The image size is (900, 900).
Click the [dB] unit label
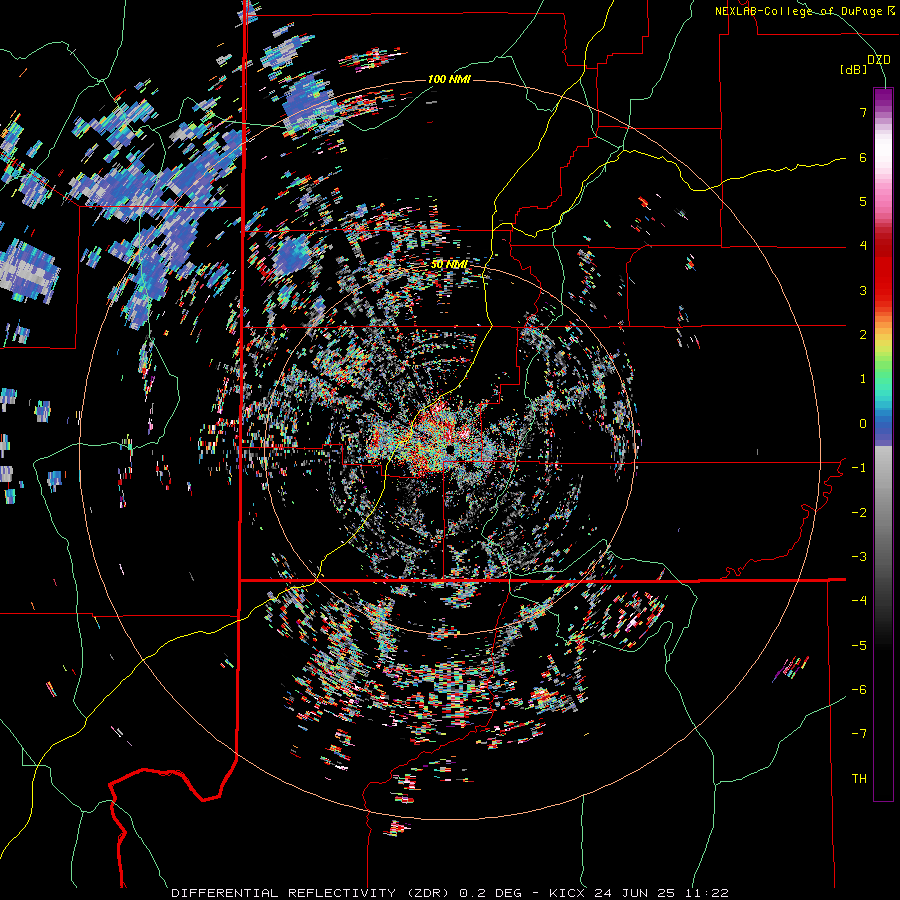pos(853,70)
